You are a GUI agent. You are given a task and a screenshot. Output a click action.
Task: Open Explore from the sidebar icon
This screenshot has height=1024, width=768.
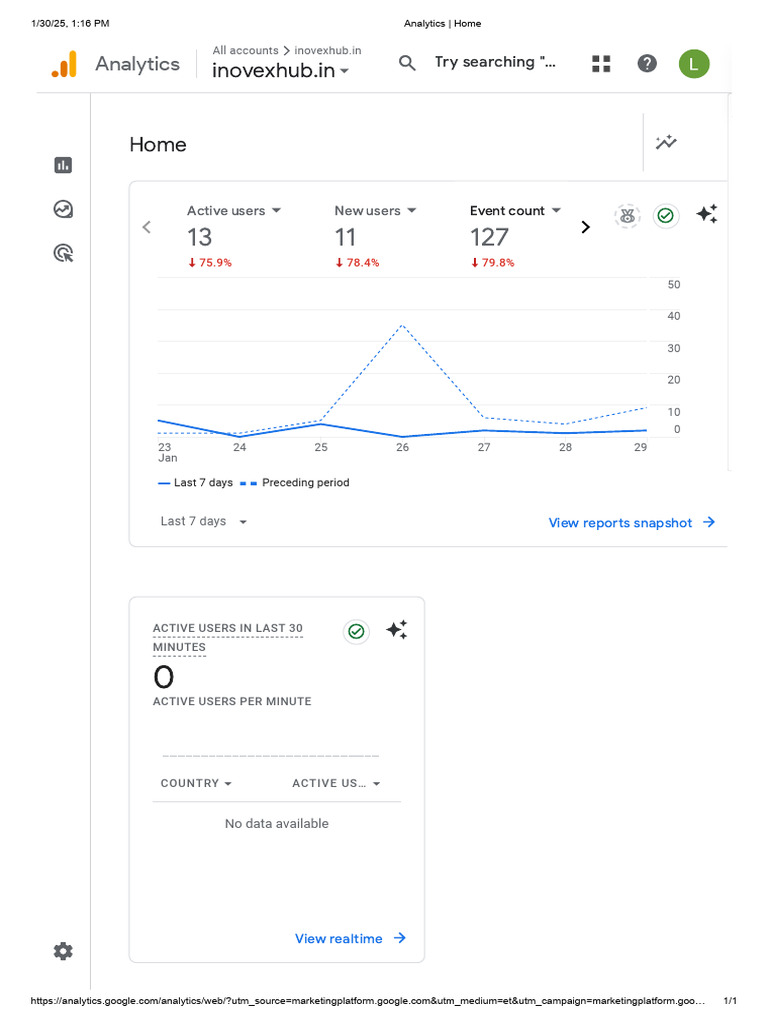pos(63,209)
